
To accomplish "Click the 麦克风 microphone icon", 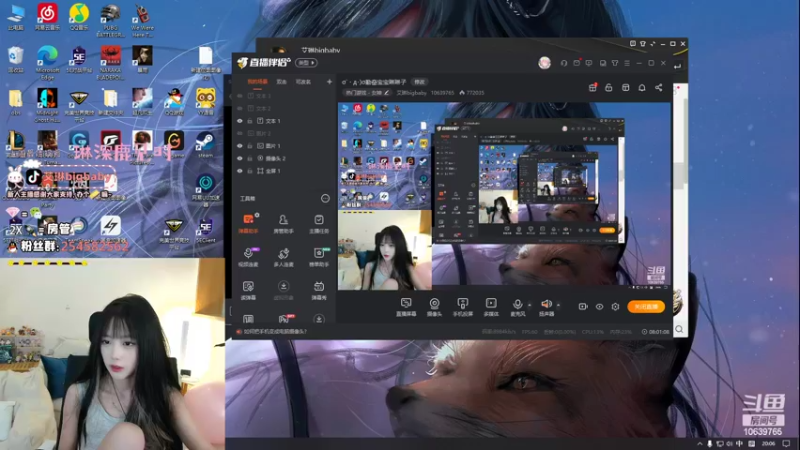I will pos(517,304).
